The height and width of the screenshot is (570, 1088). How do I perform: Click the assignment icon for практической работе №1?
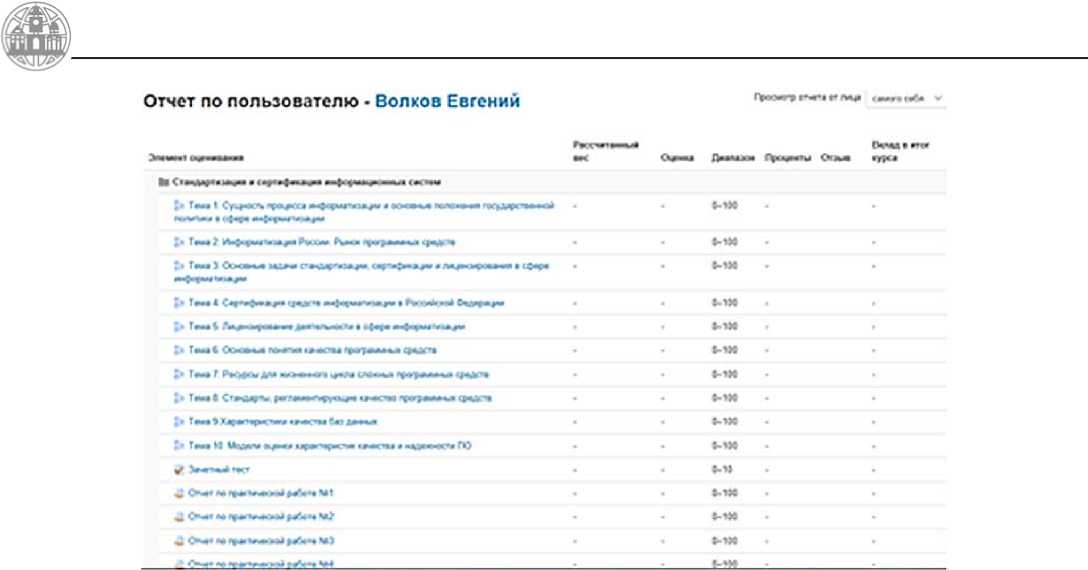tap(179, 493)
